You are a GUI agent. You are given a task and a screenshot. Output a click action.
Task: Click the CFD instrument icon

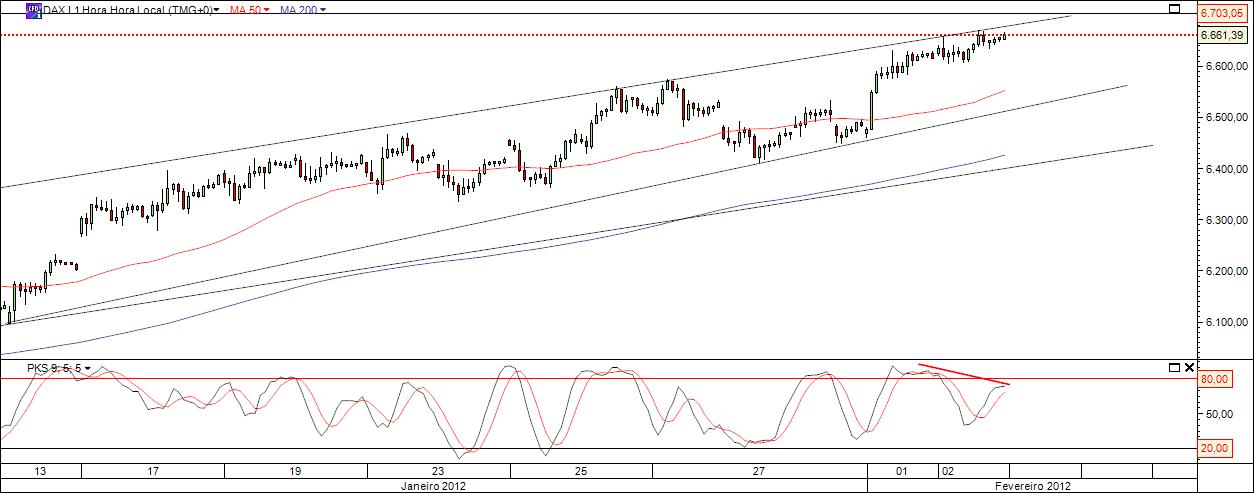pyautogui.click(x=33, y=9)
